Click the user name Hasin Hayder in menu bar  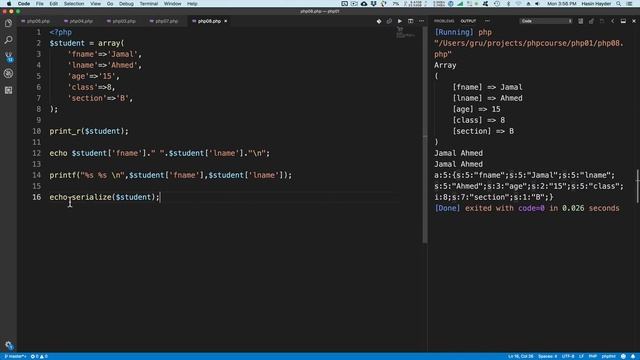[x=596, y=4]
